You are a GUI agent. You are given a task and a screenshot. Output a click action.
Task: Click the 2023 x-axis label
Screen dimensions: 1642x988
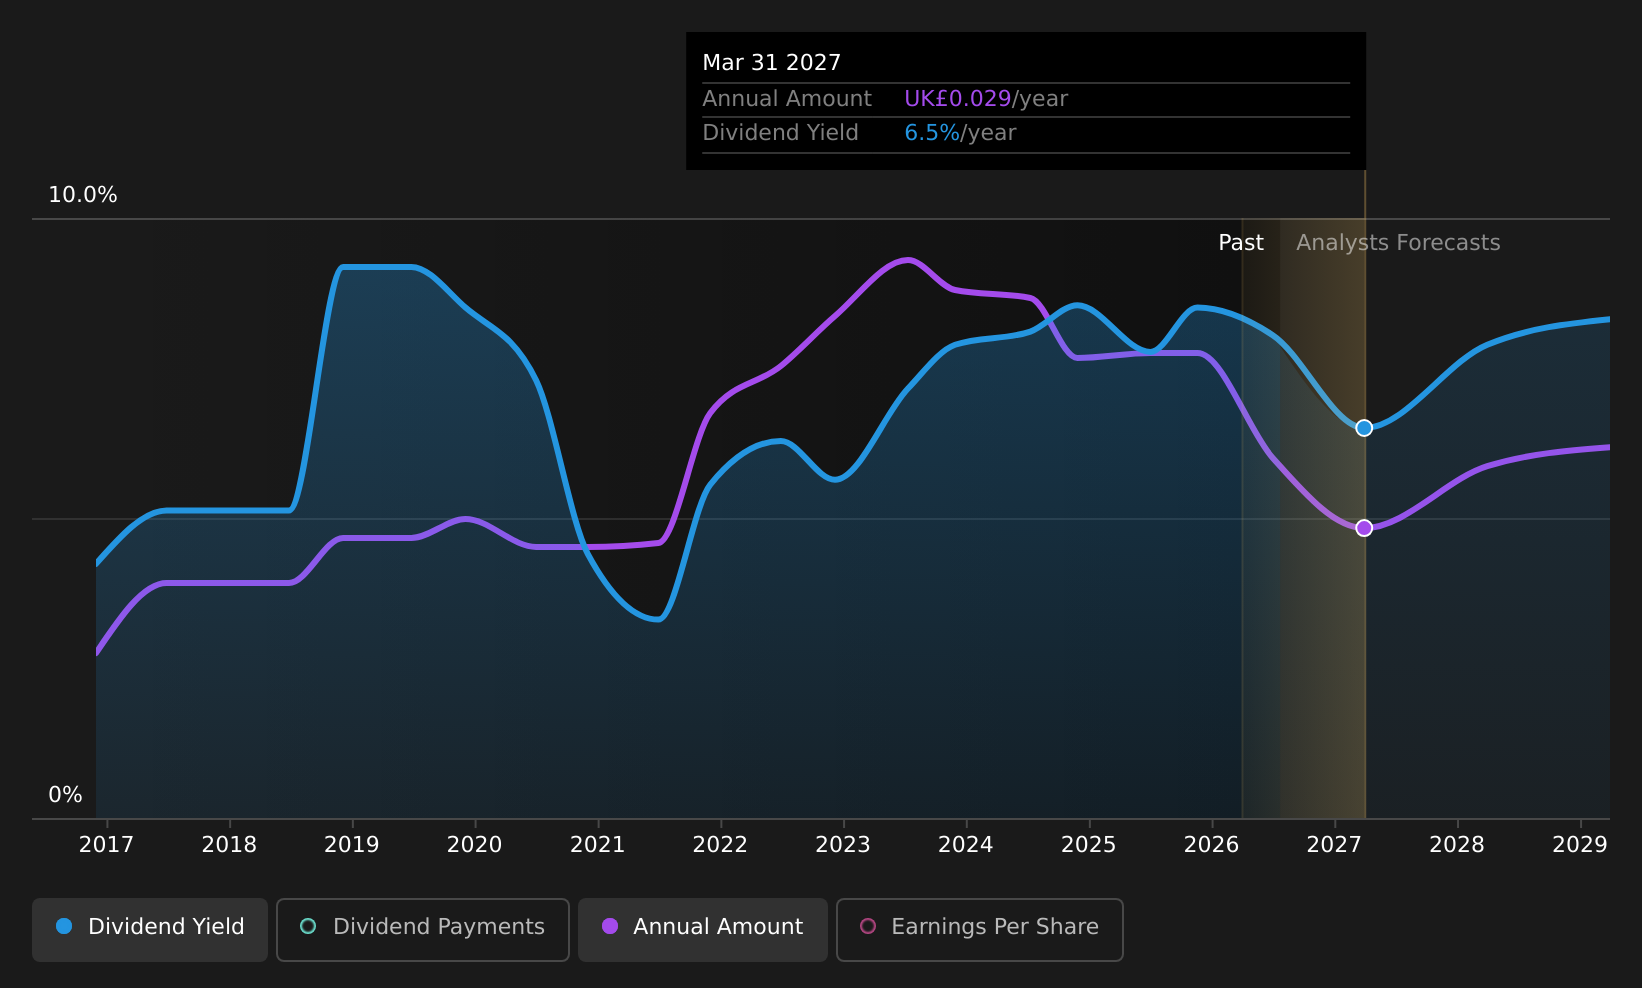pos(843,845)
